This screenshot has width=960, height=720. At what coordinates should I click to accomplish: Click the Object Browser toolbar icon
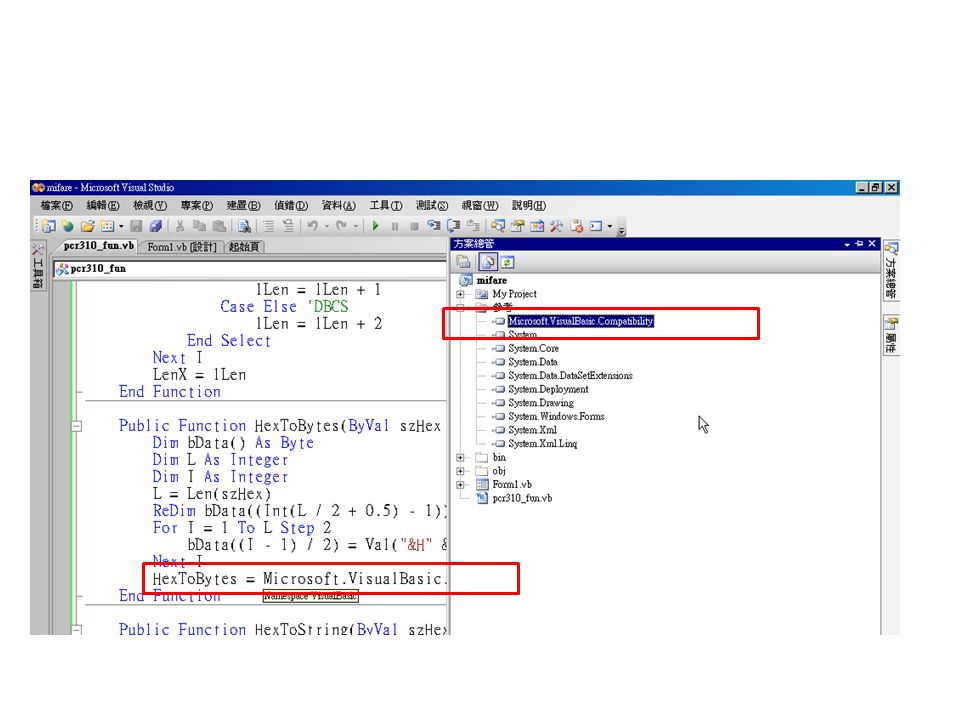coord(537,226)
